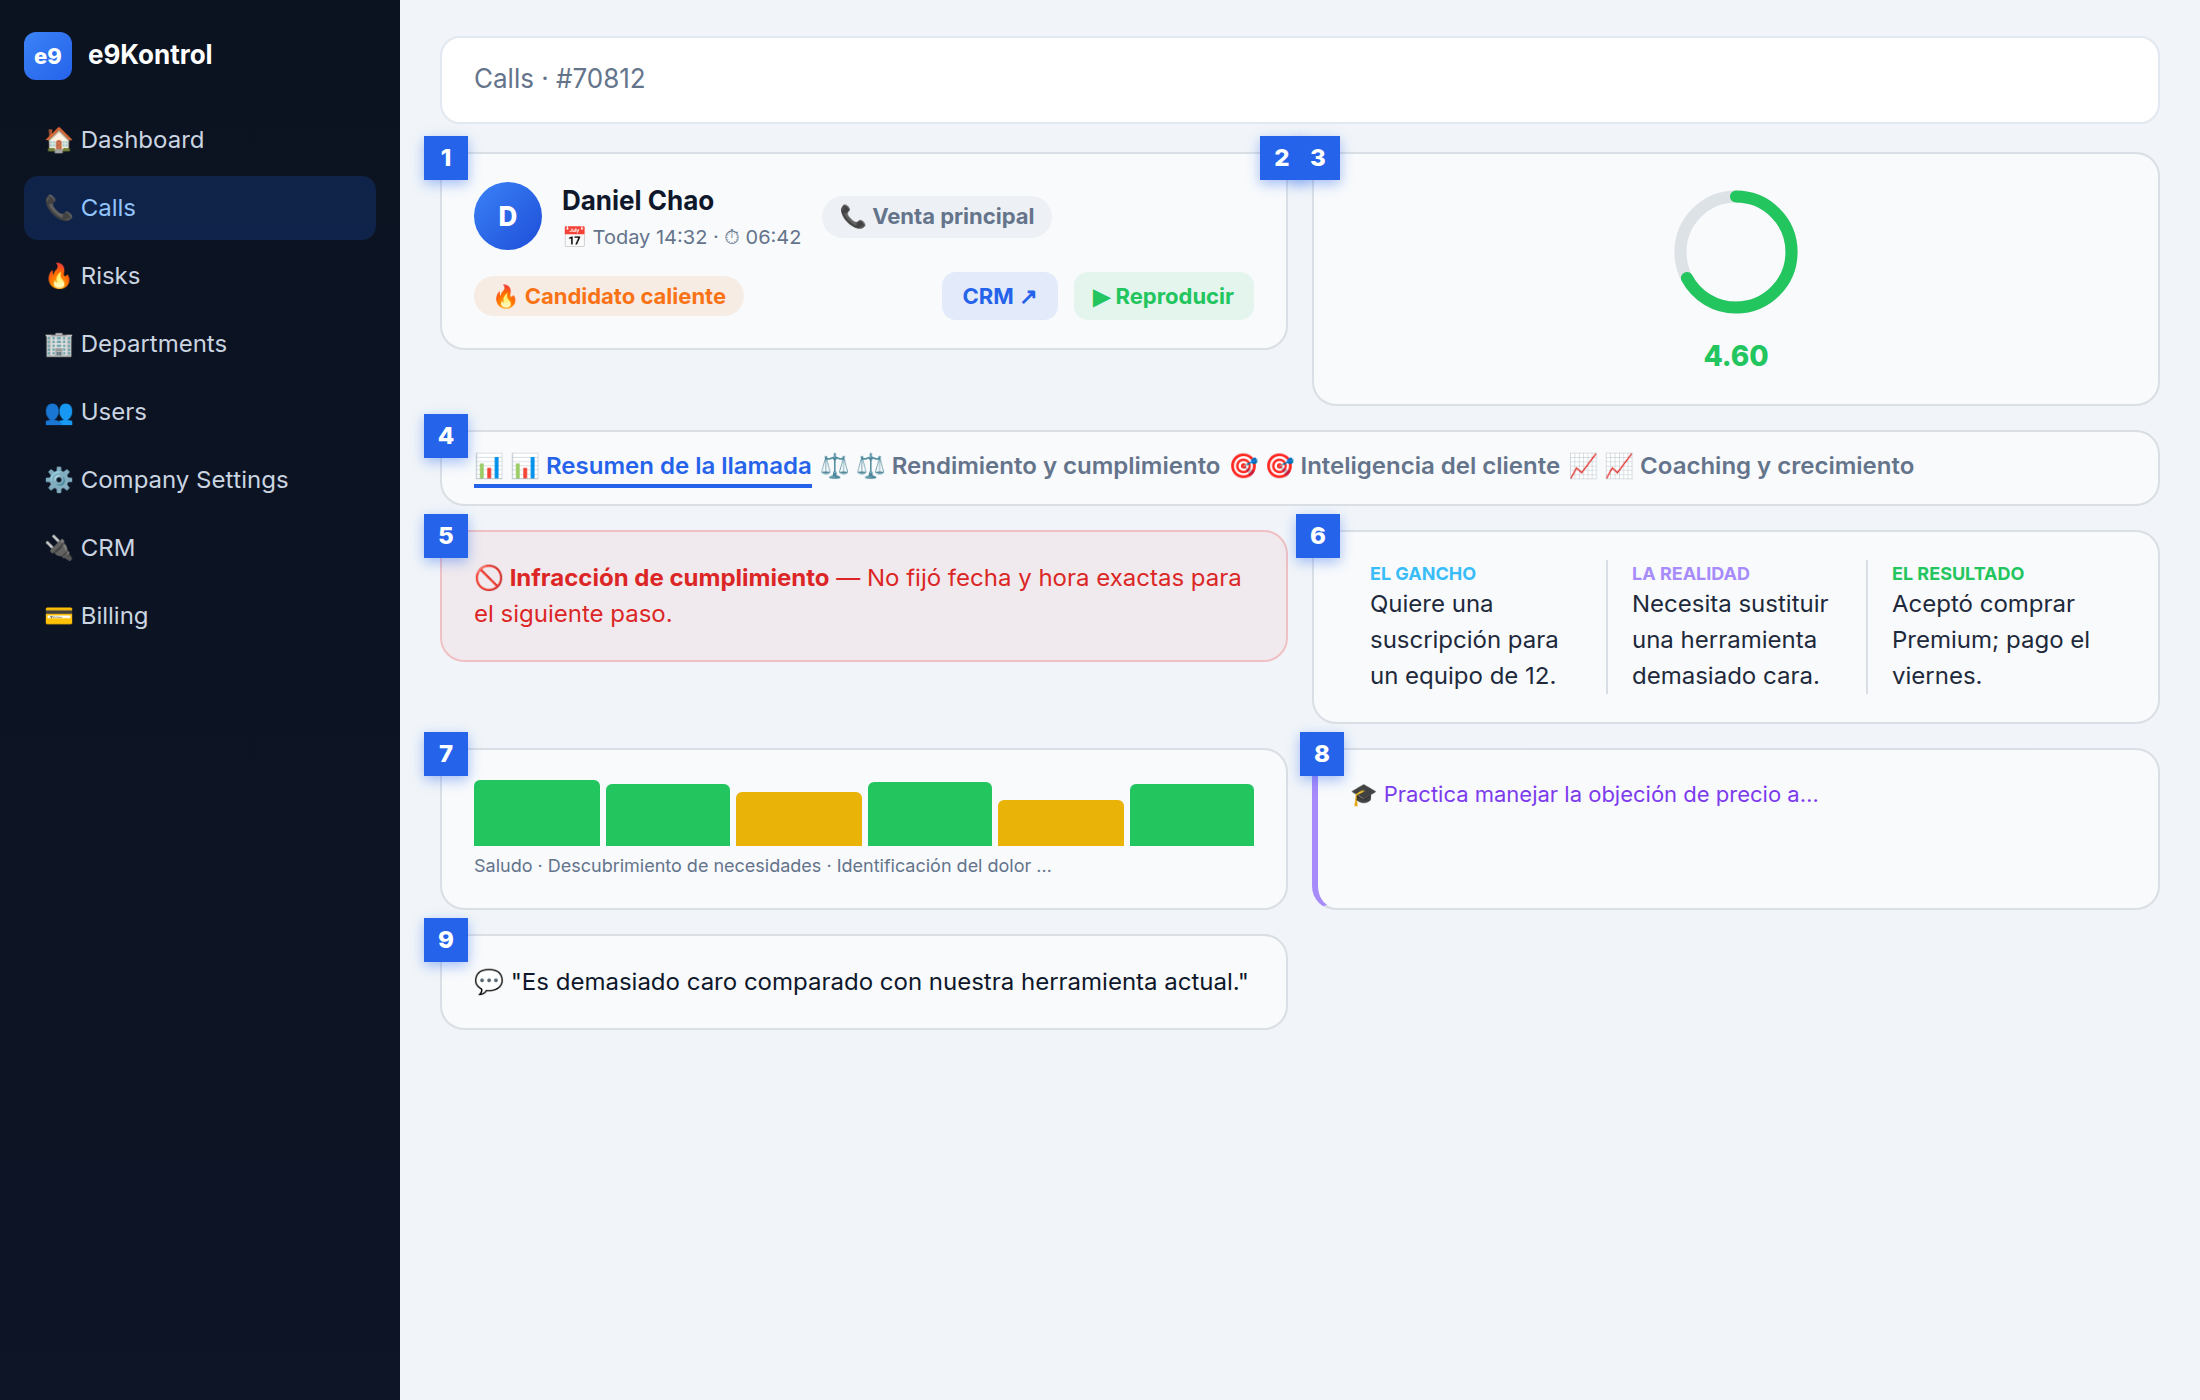Image resolution: width=2200 pixels, height=1400 pixels.
Task: Click the Users people icon
Action: pyautogui.click(x=59, y=412)
